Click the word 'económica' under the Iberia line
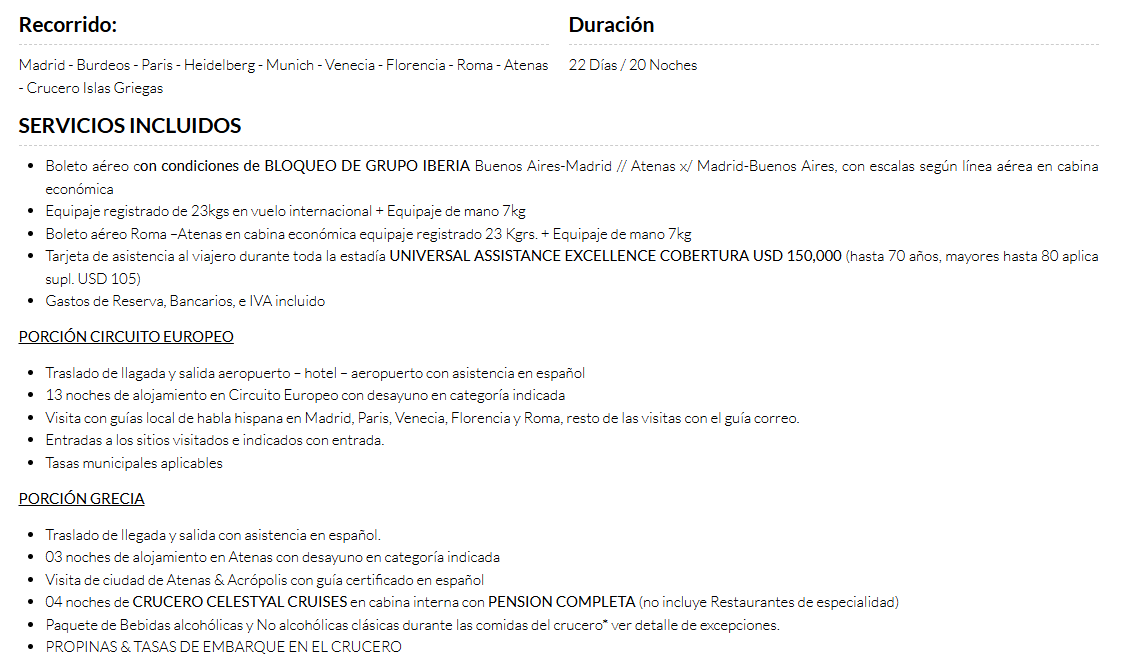 [x=80, y=189]
